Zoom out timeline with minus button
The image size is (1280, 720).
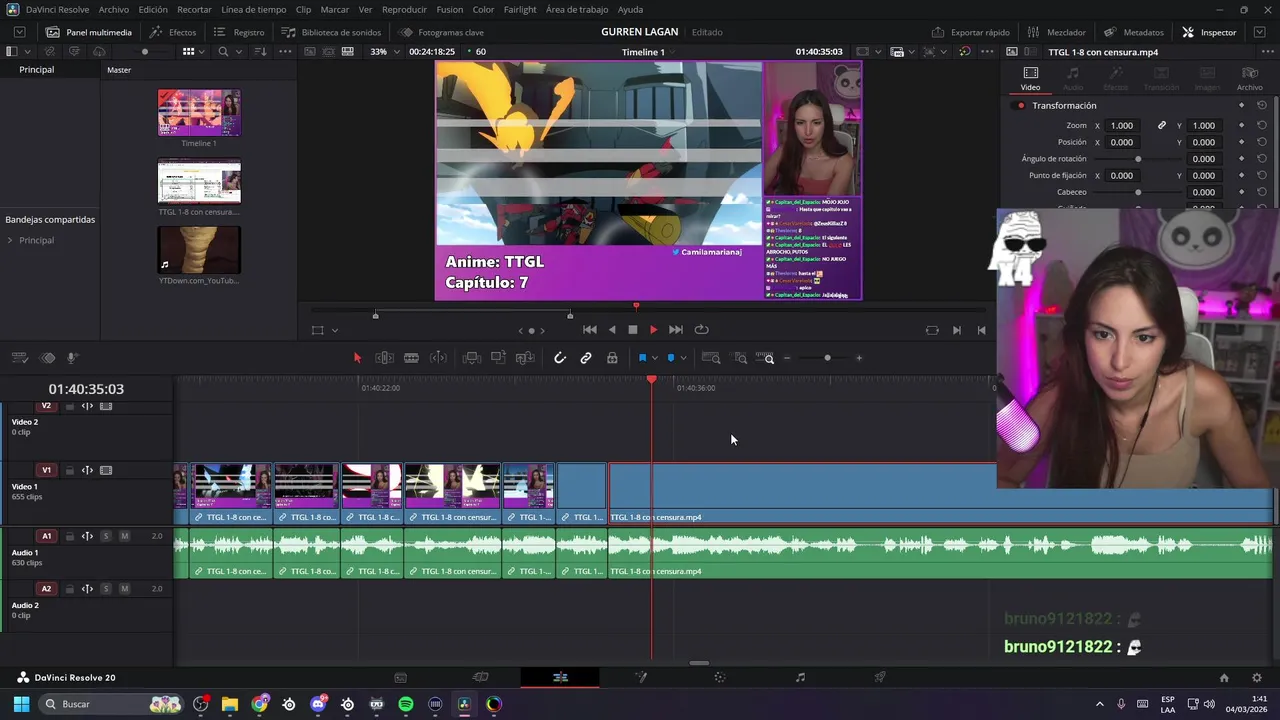pyautogui.click(x=787, y=358)
